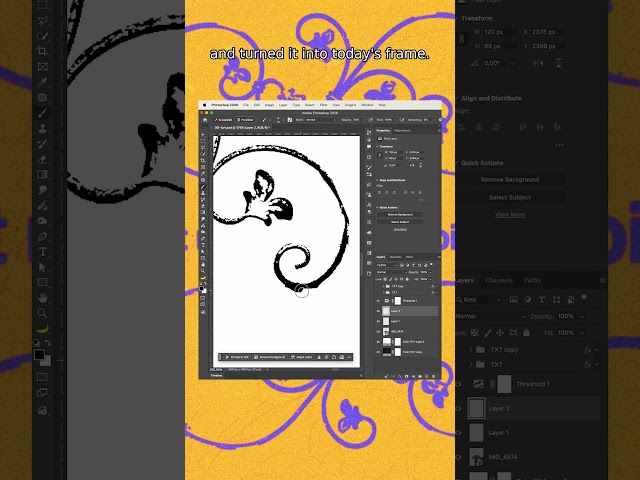Select the Move tool in the center window

click(203, 134)
